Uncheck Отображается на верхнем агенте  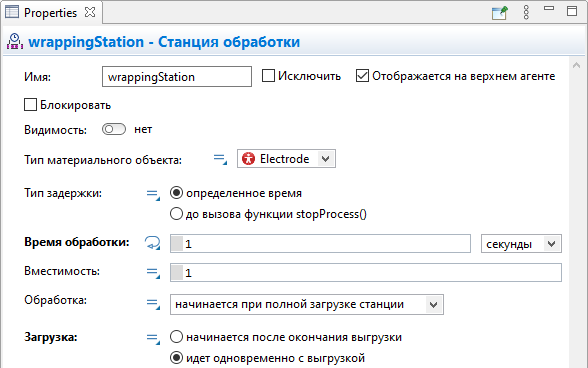[362, 76]
